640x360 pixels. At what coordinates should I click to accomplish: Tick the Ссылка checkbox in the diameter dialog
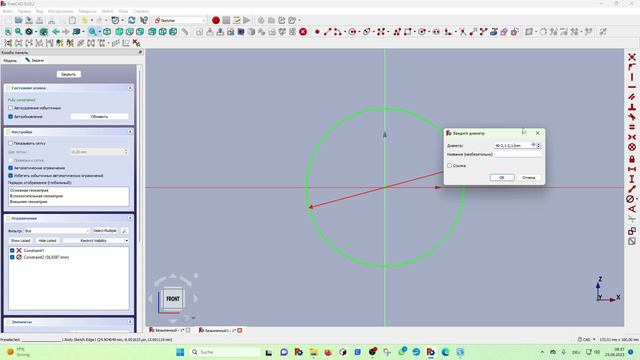click(x=449, y=166)
